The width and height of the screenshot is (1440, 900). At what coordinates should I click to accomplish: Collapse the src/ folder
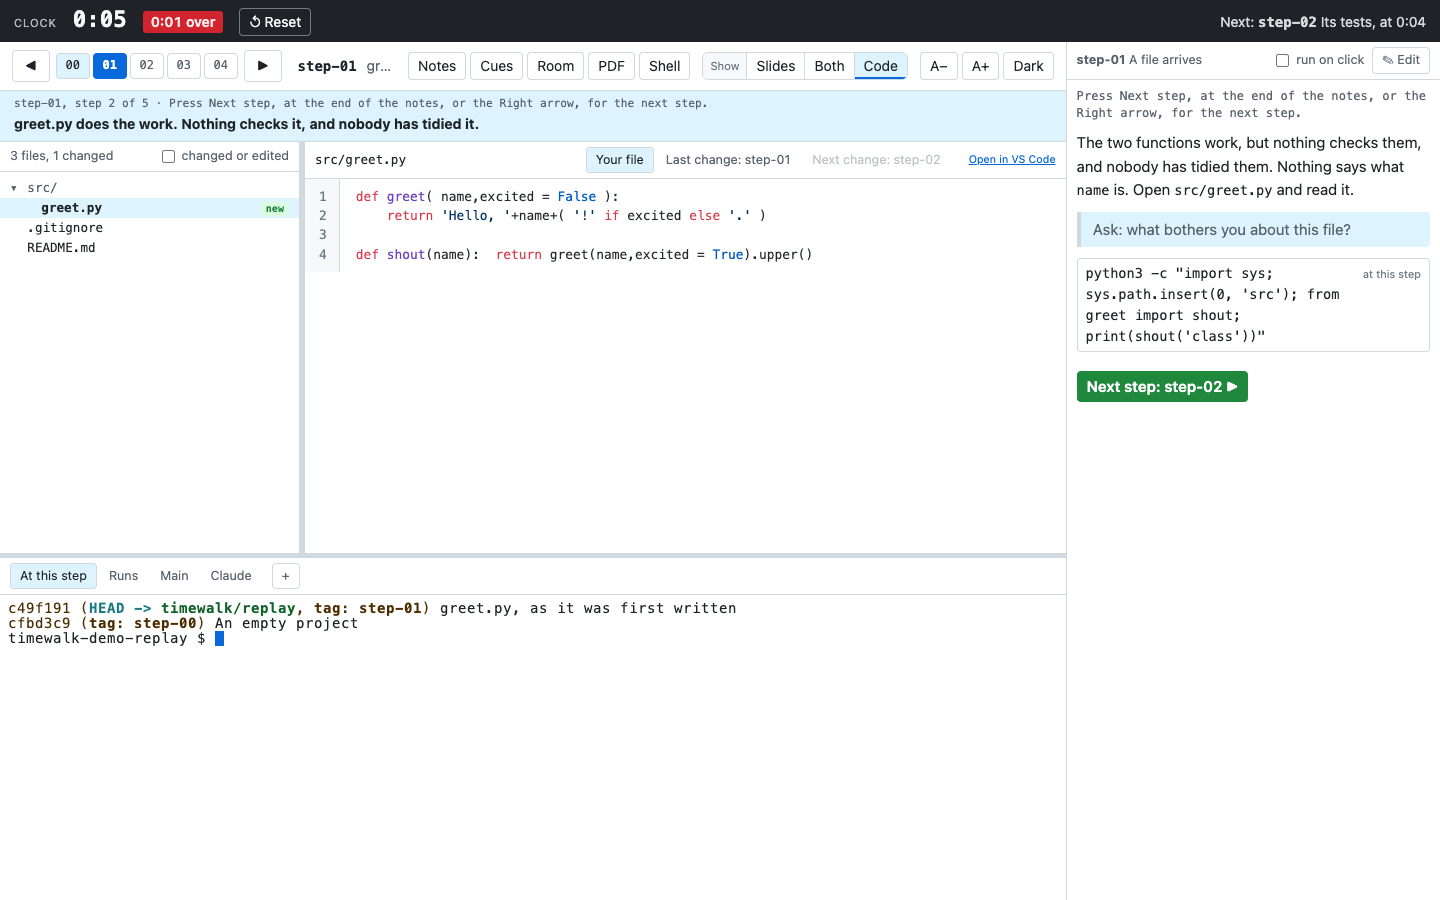(x=14, y=188)
